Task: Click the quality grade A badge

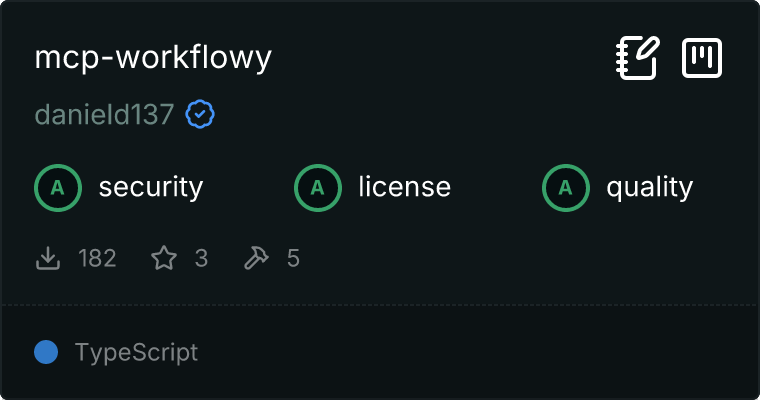Action: pos(566,187)
